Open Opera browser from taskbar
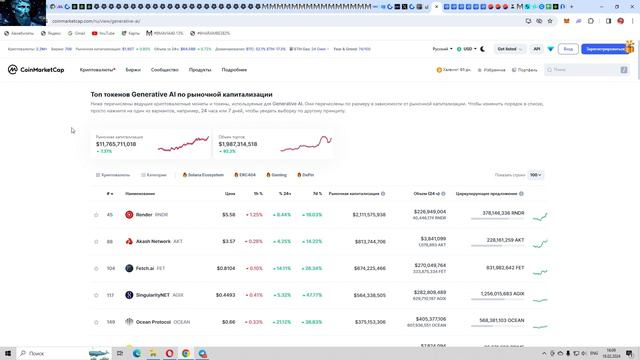This screenshot has height=360, width=640. [x=169, y=353]
